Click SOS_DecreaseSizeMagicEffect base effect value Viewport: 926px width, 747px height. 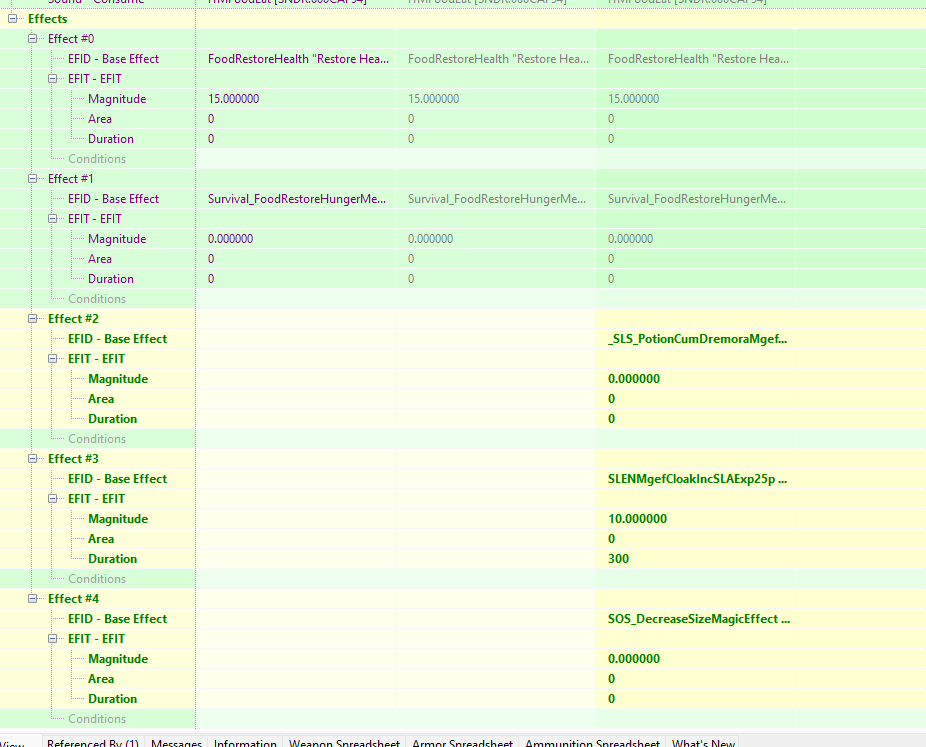point(699,619)
